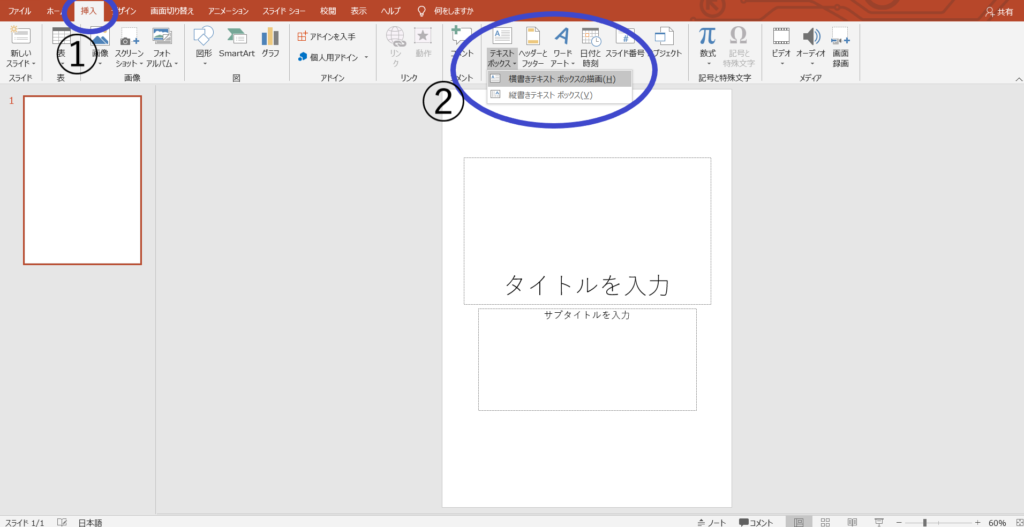Image resolution: width=1024 pixels, height=527 pixels.
Task: Click the zoom in plus button
Action: [978, 522]
